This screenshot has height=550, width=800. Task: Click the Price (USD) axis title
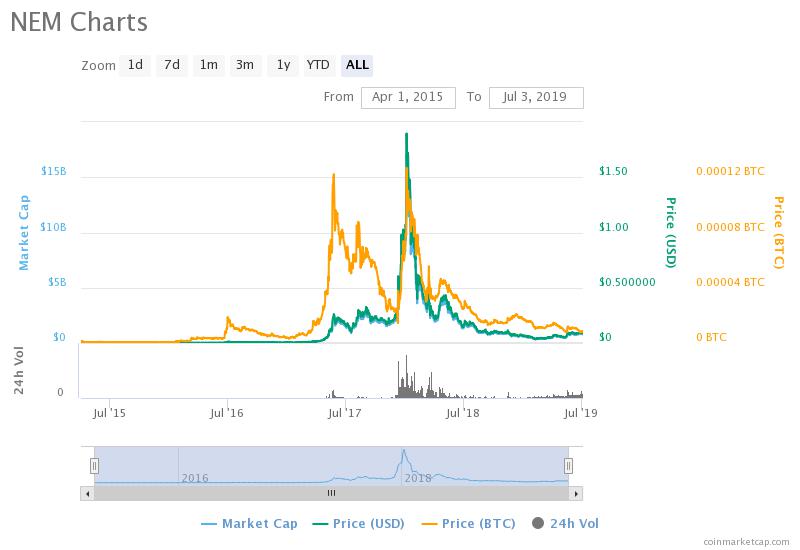[x=671, y=232]
